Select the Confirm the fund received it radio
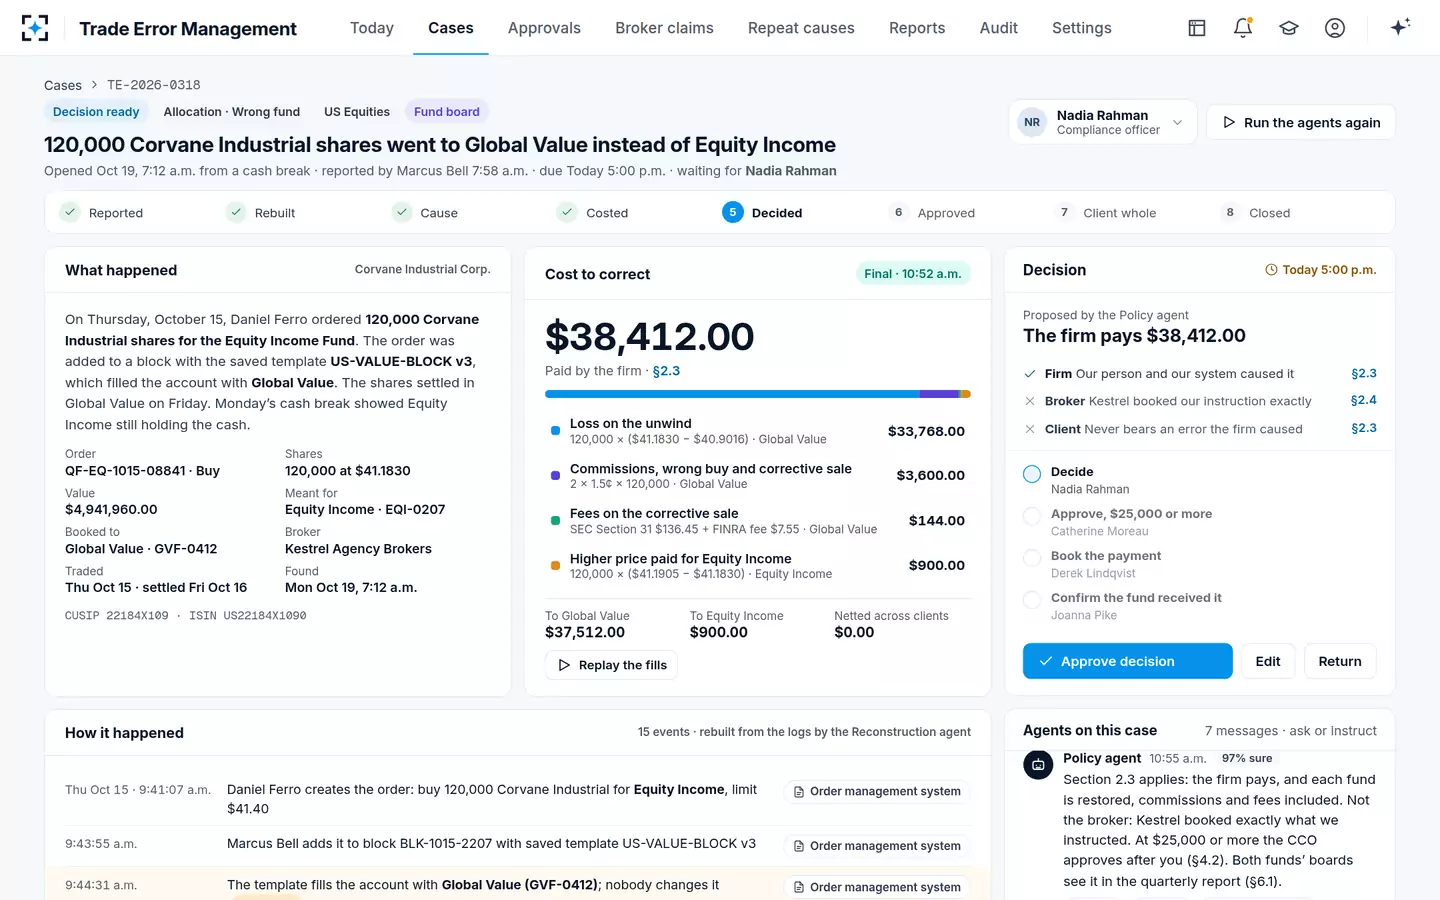This screenshot has width=1440, height=900. coord(1032,600)
